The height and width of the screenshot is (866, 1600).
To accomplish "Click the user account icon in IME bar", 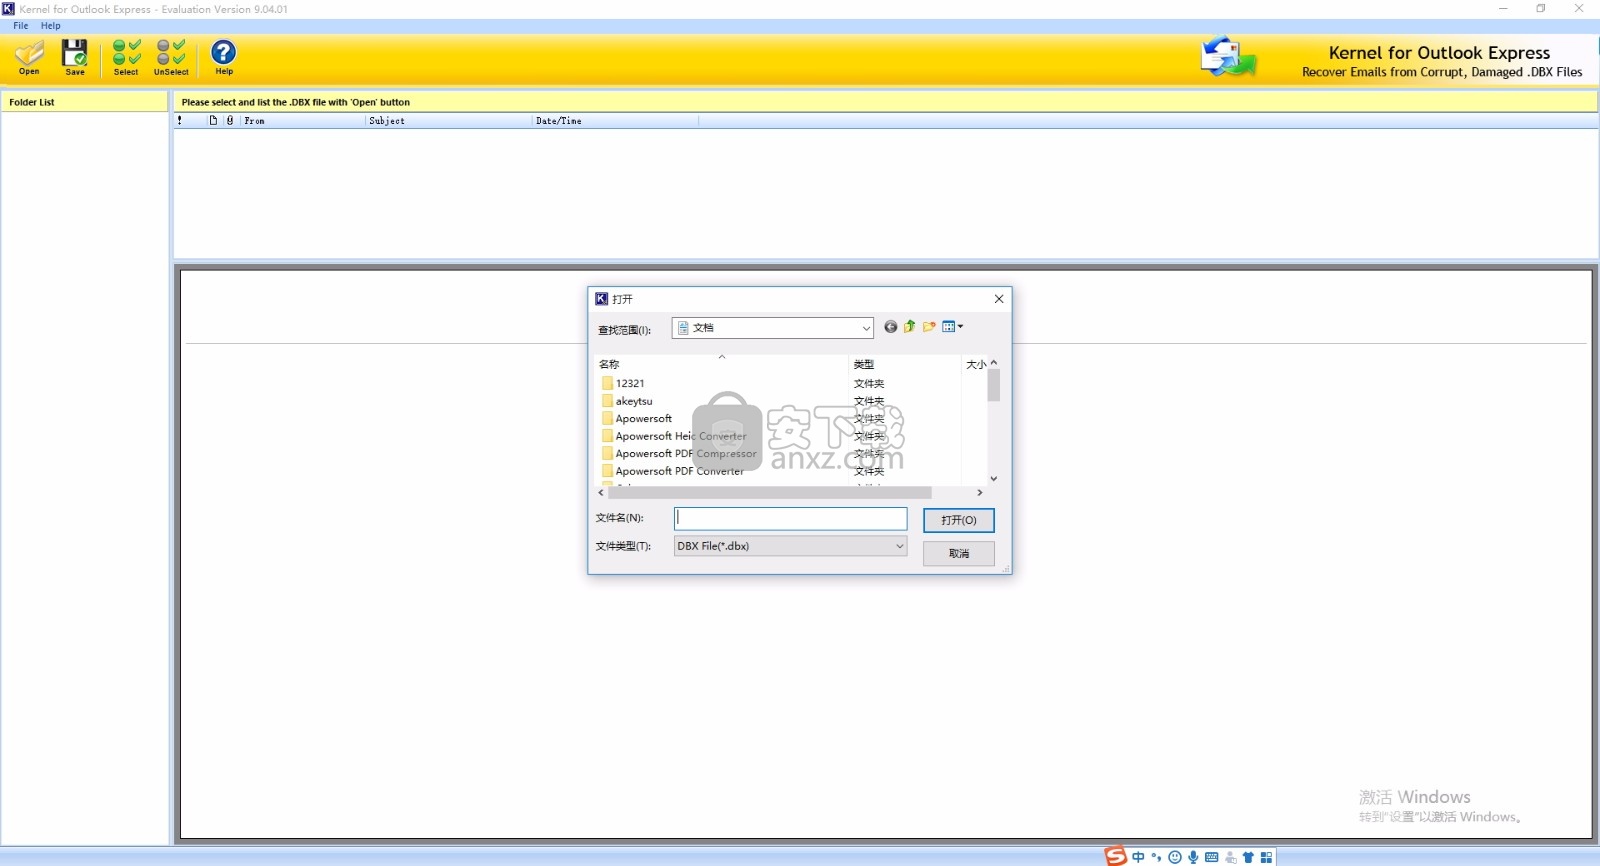I will (x=1231, y=857).
